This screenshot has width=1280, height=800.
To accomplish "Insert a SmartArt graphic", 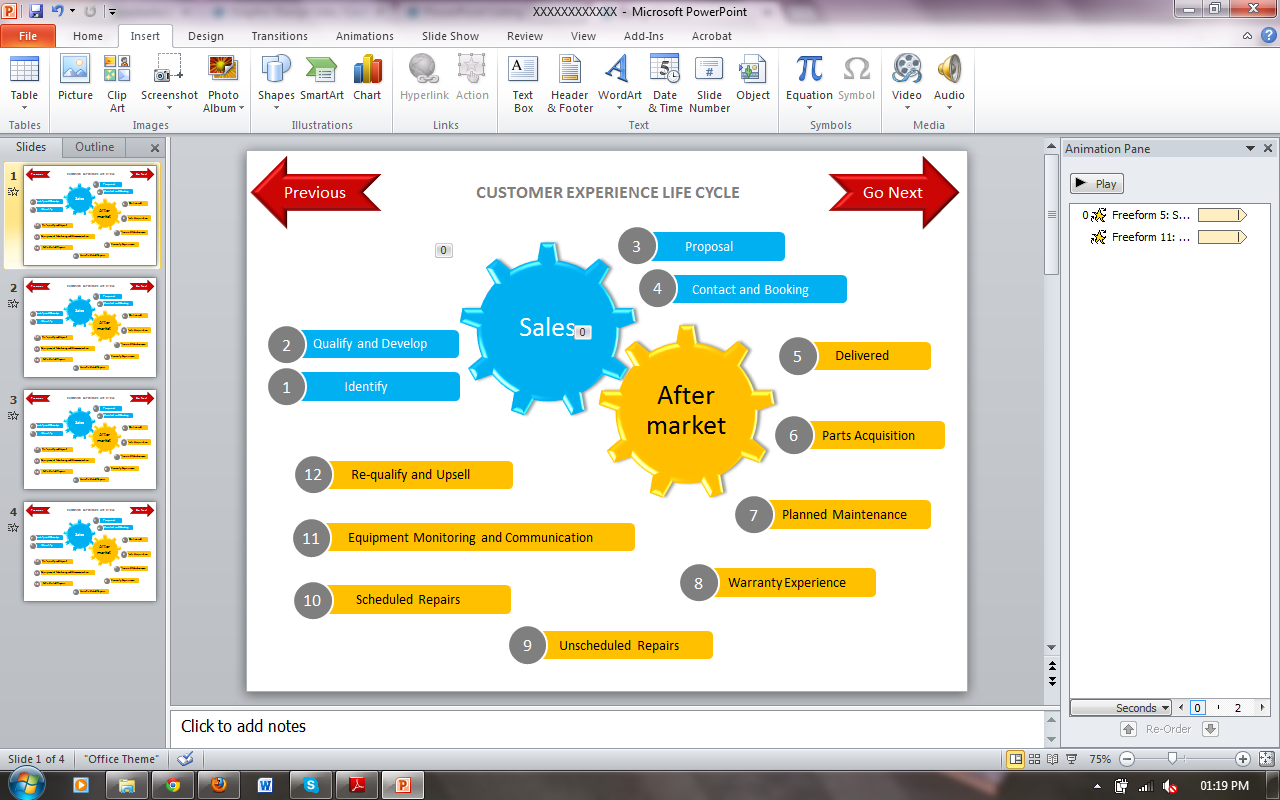I will (x=322, y=78).
